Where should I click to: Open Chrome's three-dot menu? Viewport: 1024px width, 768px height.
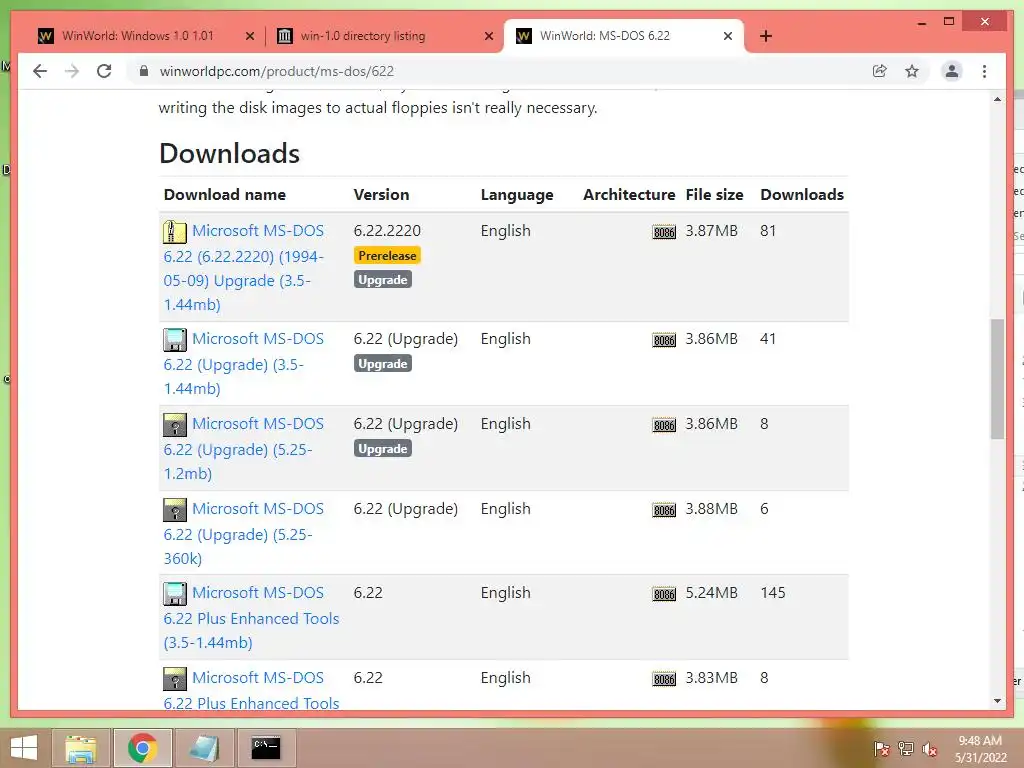[x=984, y=71]
